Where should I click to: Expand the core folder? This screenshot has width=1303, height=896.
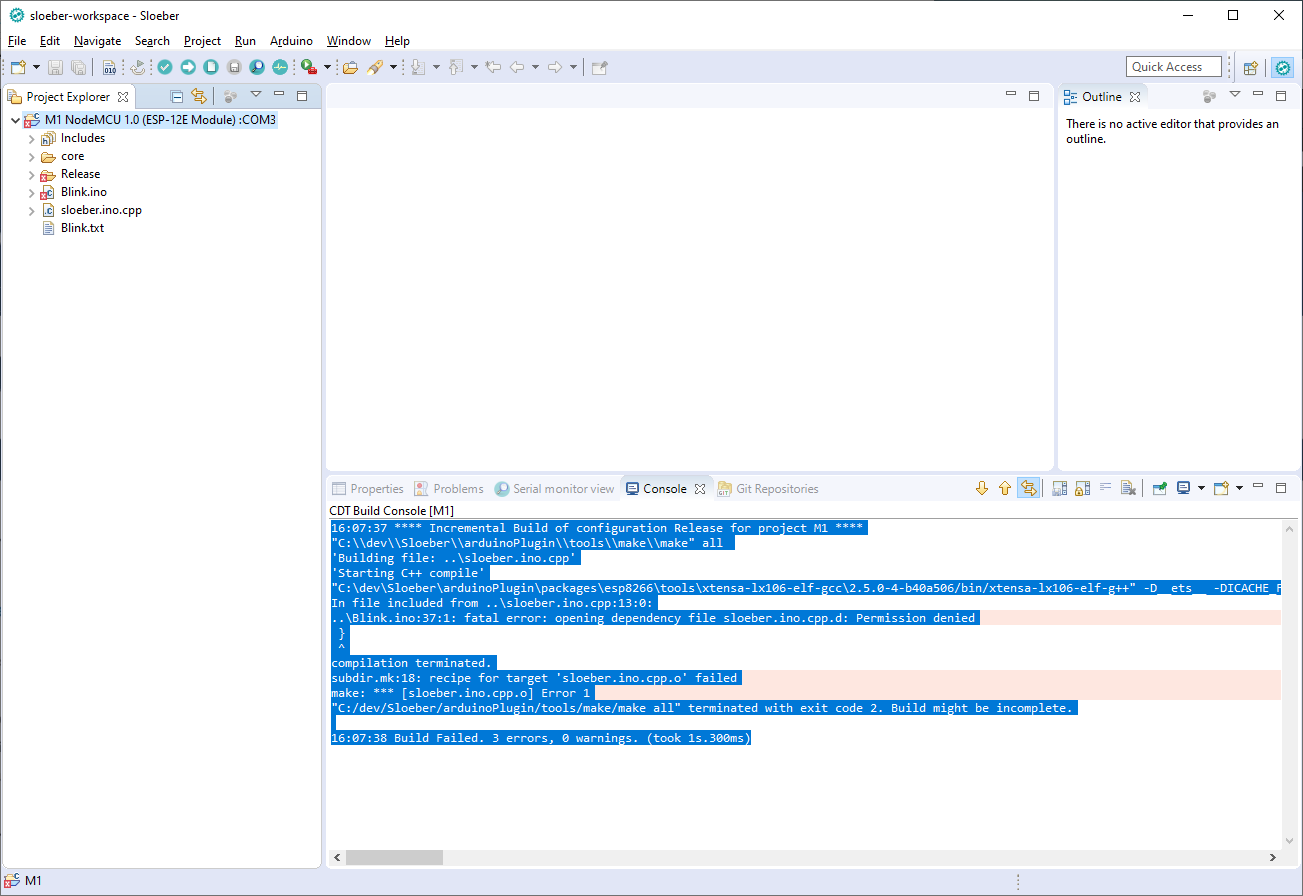(31, 157)
